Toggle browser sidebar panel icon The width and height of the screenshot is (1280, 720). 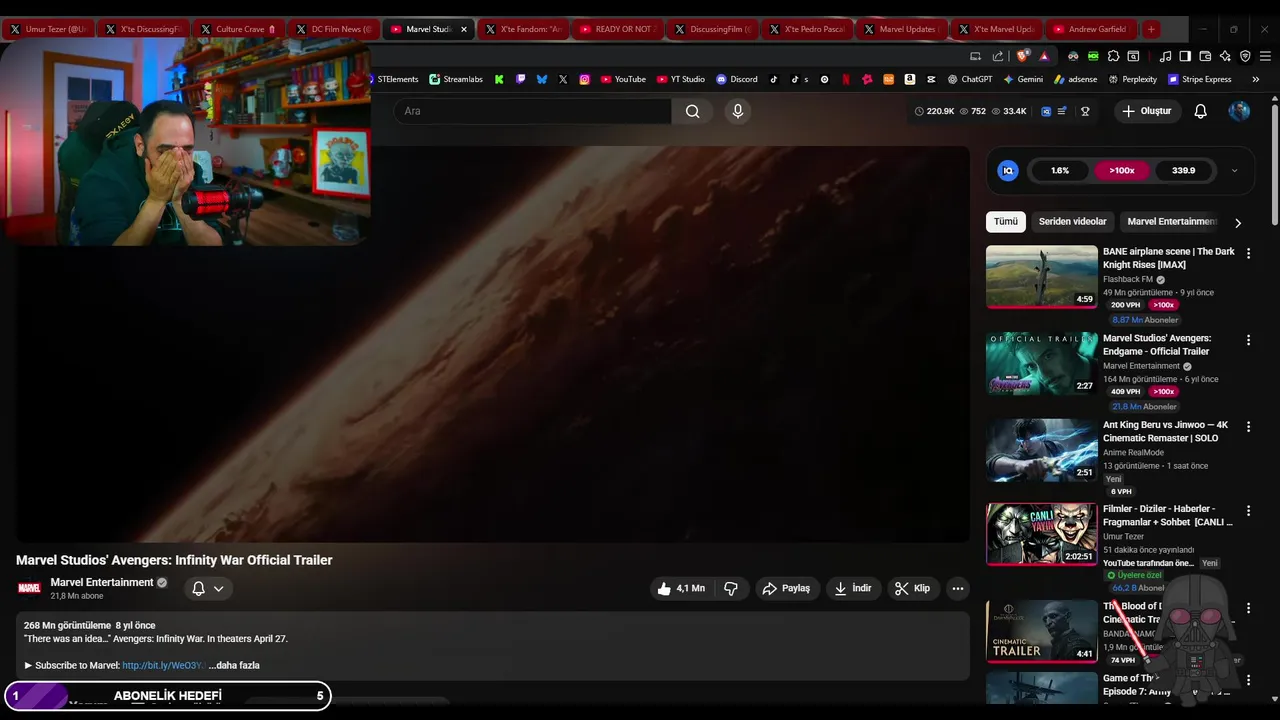(x=1185, y=56)
